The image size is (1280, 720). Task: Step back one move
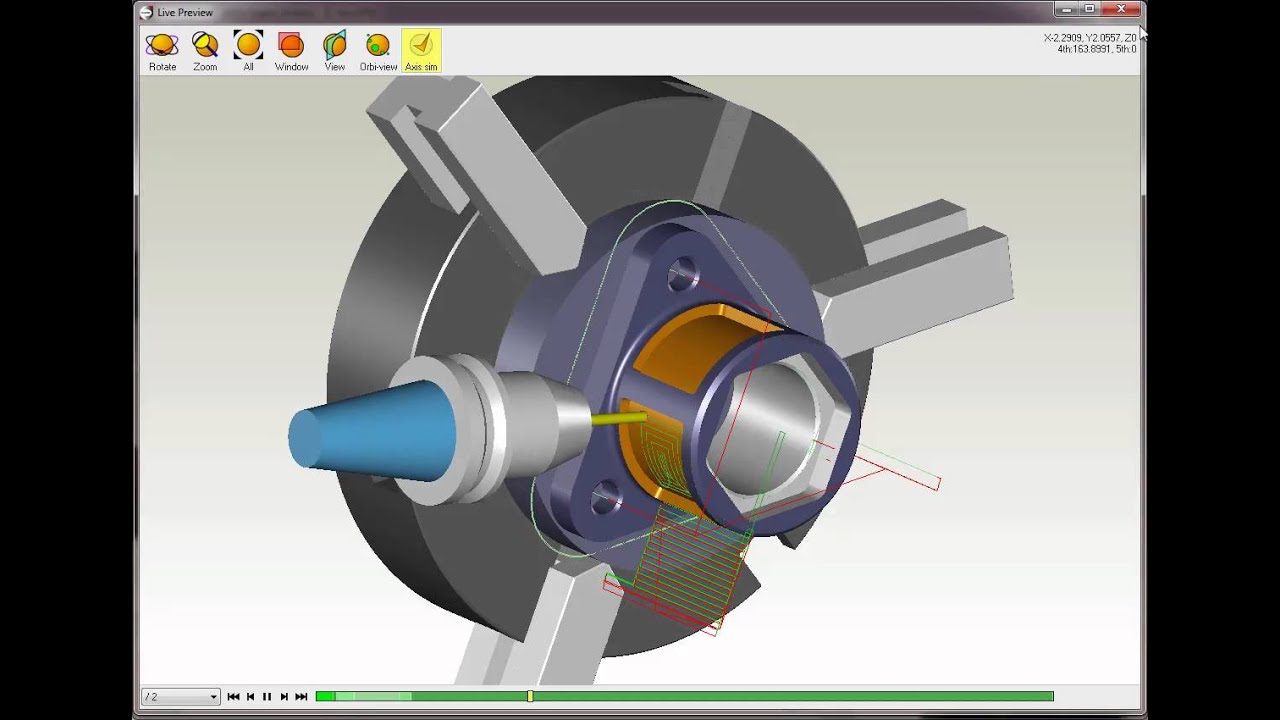250,696
